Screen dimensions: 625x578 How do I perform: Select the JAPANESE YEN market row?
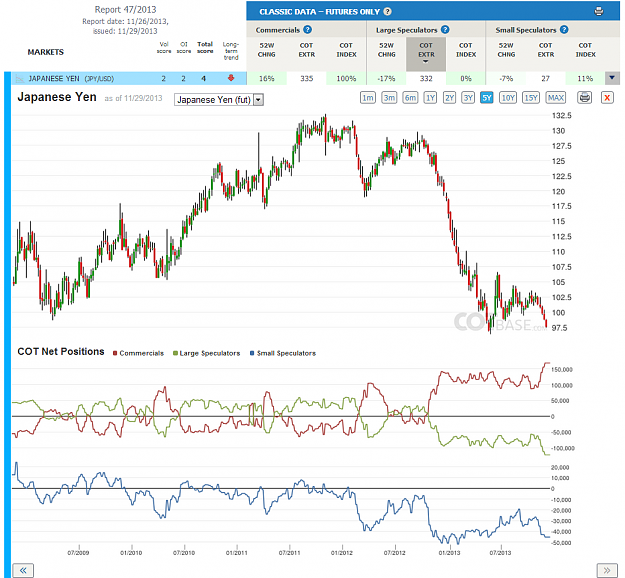129,79
